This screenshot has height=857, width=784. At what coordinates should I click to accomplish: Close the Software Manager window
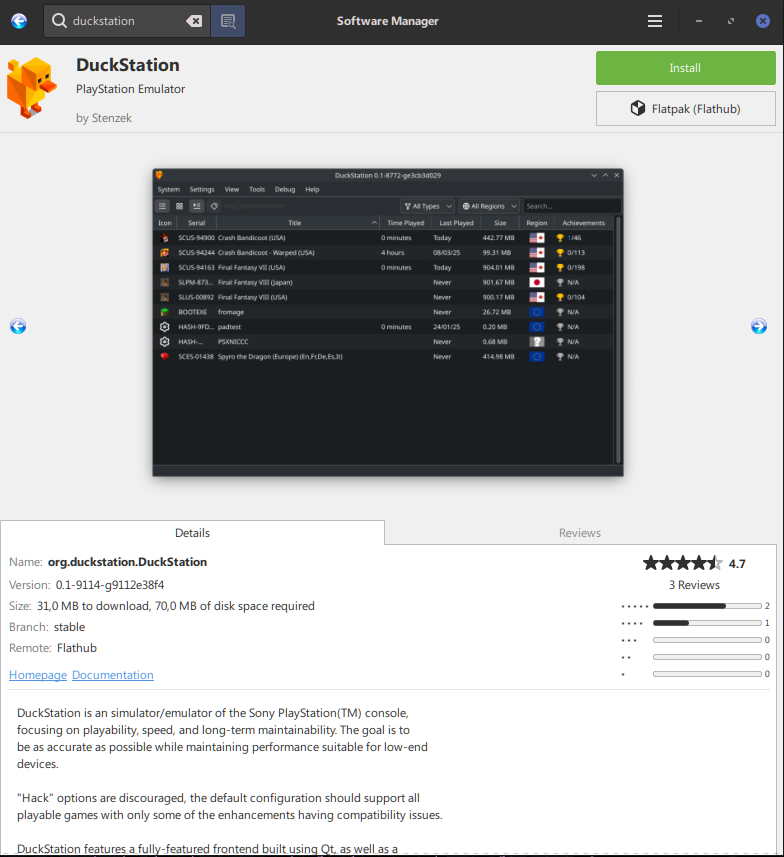point(763,21)
